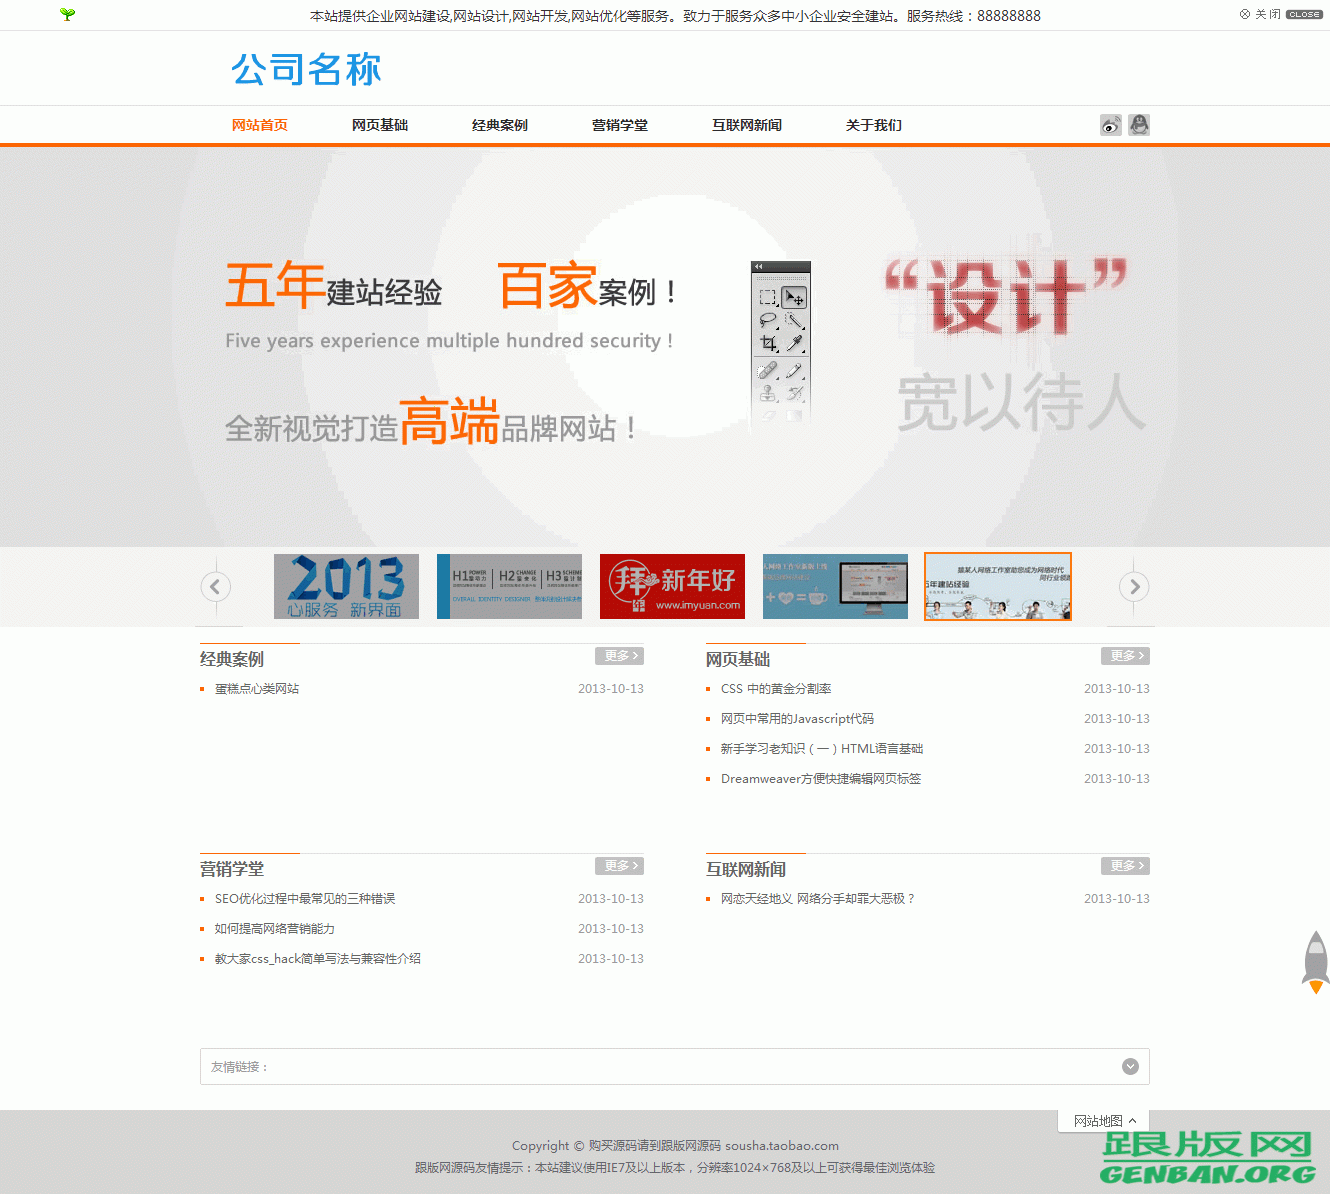
Task: Select the 2013 心服务 carousel thumbnail
Action: [x=346, y=587]
